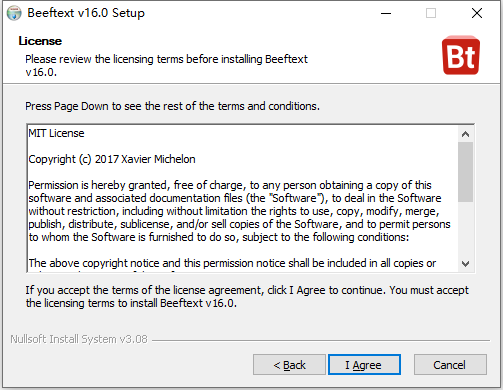Click the 'Permission is hereby granted' paragraph

[x=239, y=211]
